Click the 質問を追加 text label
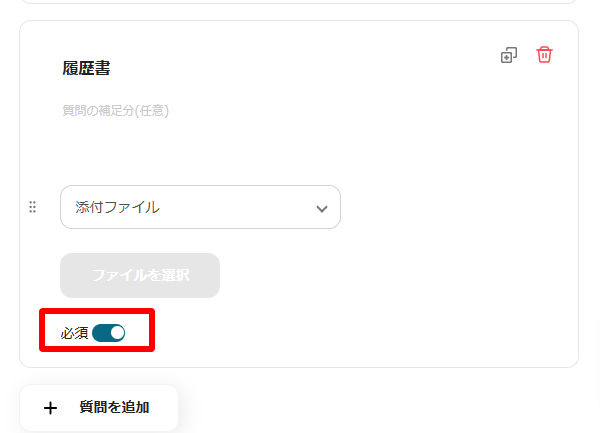Image resolution: width=600 pixels, height=433 pixels. click(x=114, y=407)
